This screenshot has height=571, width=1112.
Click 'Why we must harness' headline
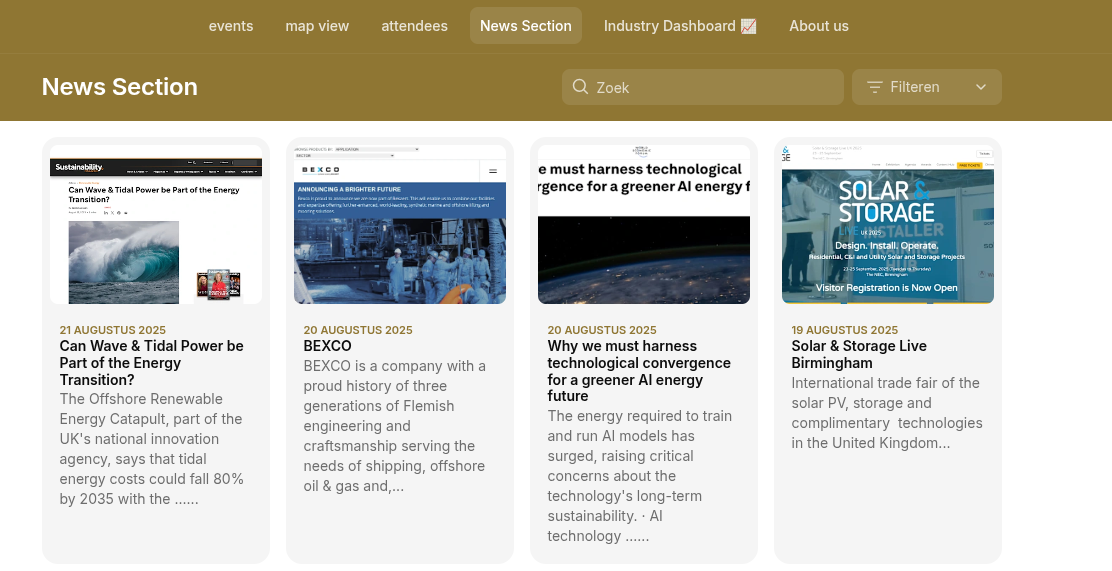[639, 371]
